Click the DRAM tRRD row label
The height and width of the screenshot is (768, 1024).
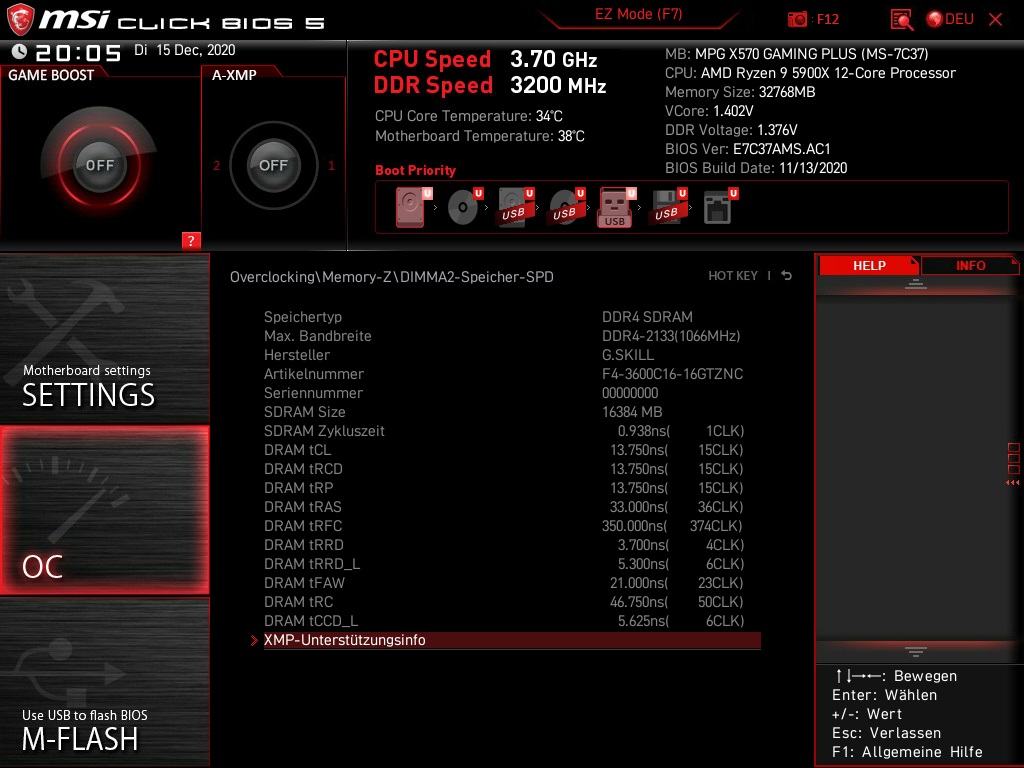tap(304, 545)
